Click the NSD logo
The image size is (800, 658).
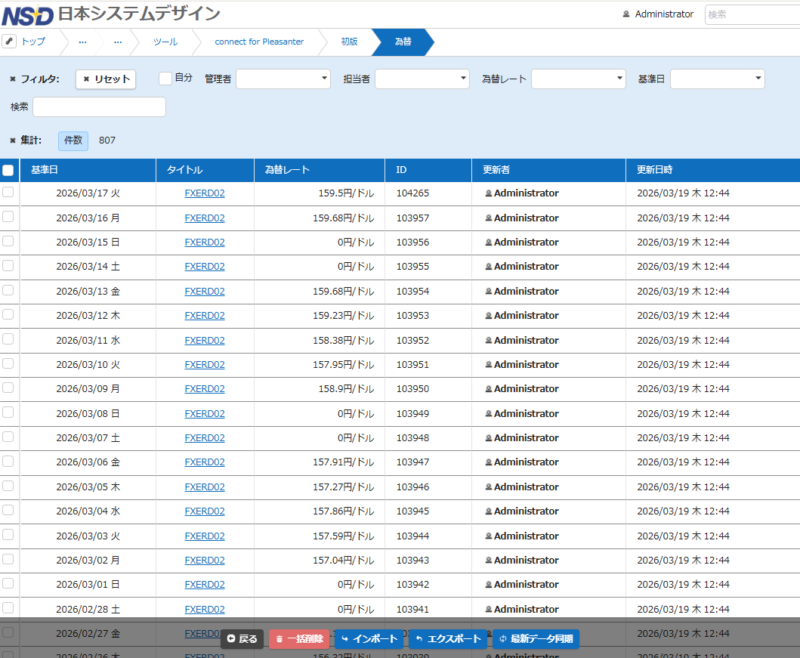[x=26, y=15]
